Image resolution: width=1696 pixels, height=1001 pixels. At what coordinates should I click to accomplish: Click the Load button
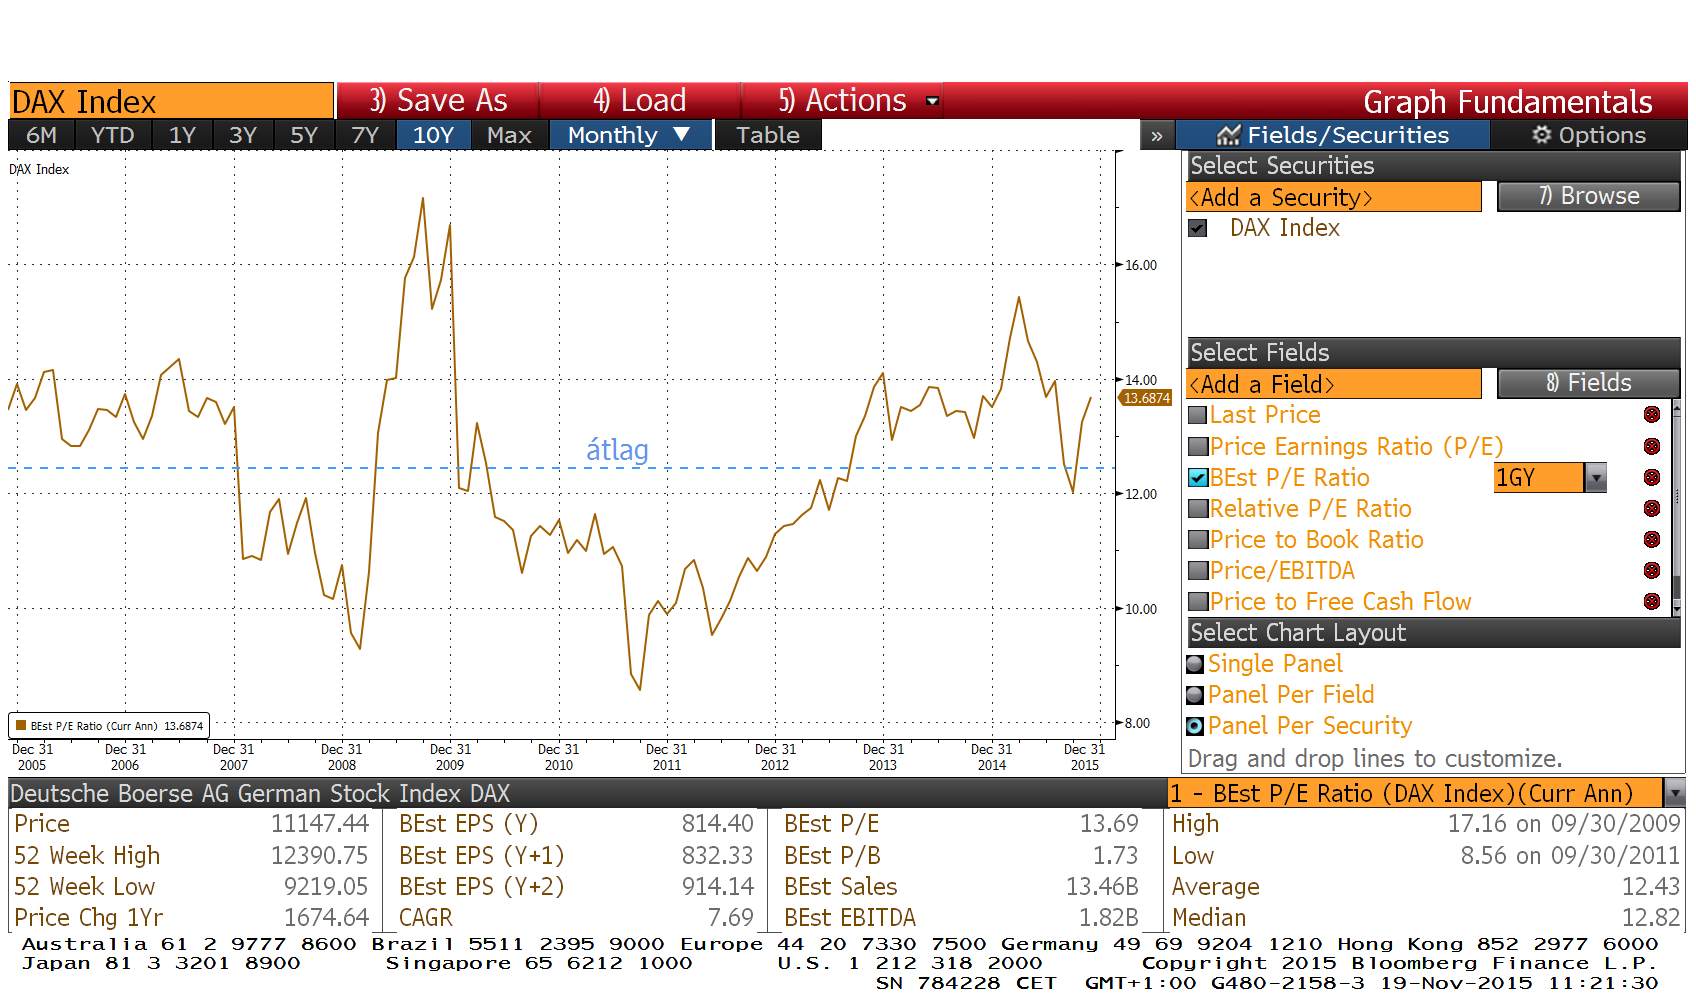pyautogui.click(x=640, y=101)
